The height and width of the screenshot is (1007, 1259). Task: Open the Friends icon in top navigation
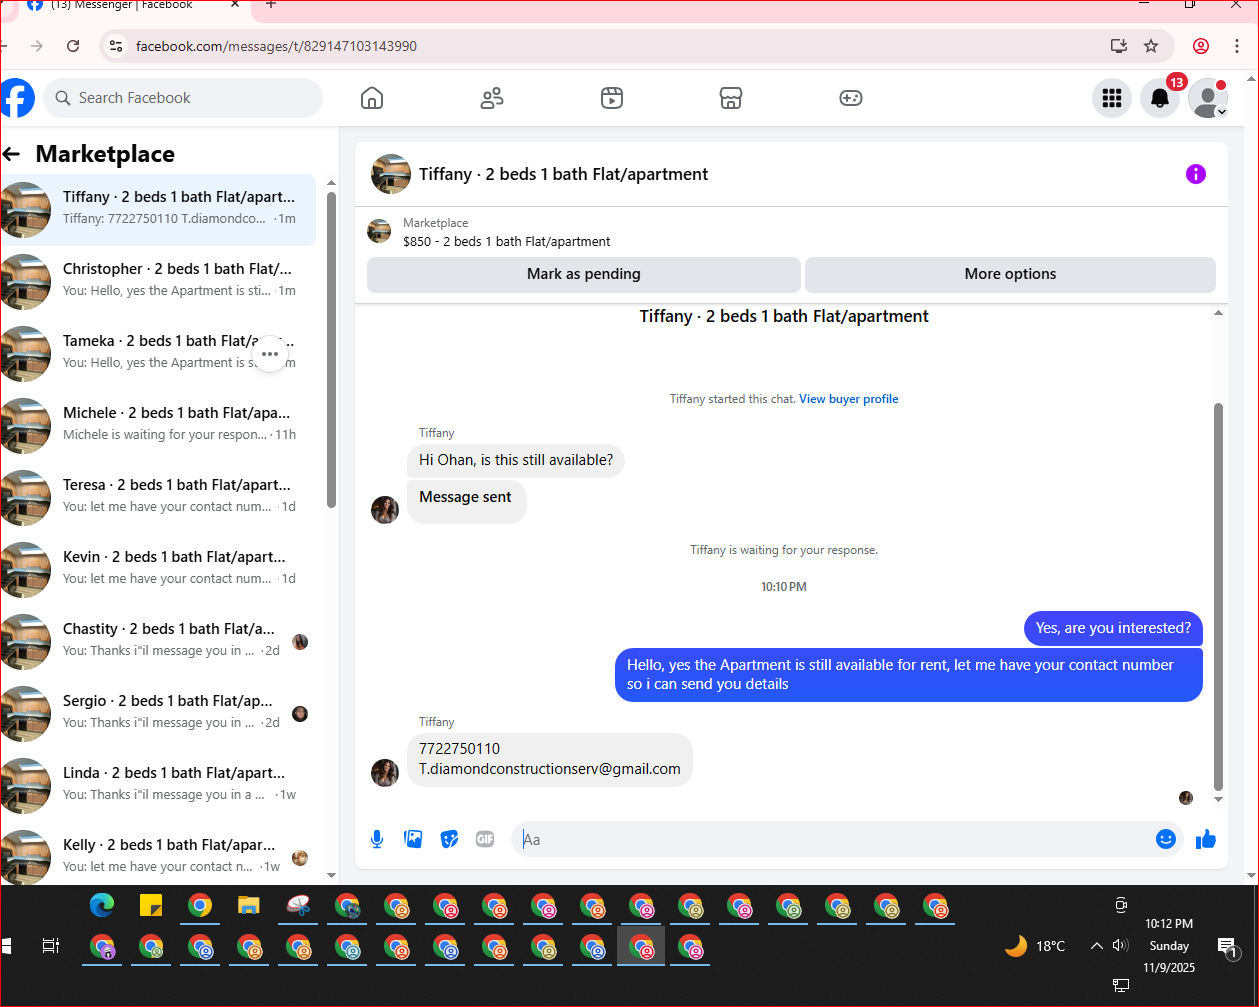492,98
